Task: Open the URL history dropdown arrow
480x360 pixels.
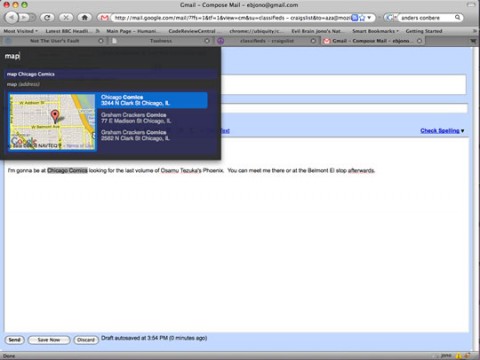Action: pyautogui.click(x=369, y=18)
